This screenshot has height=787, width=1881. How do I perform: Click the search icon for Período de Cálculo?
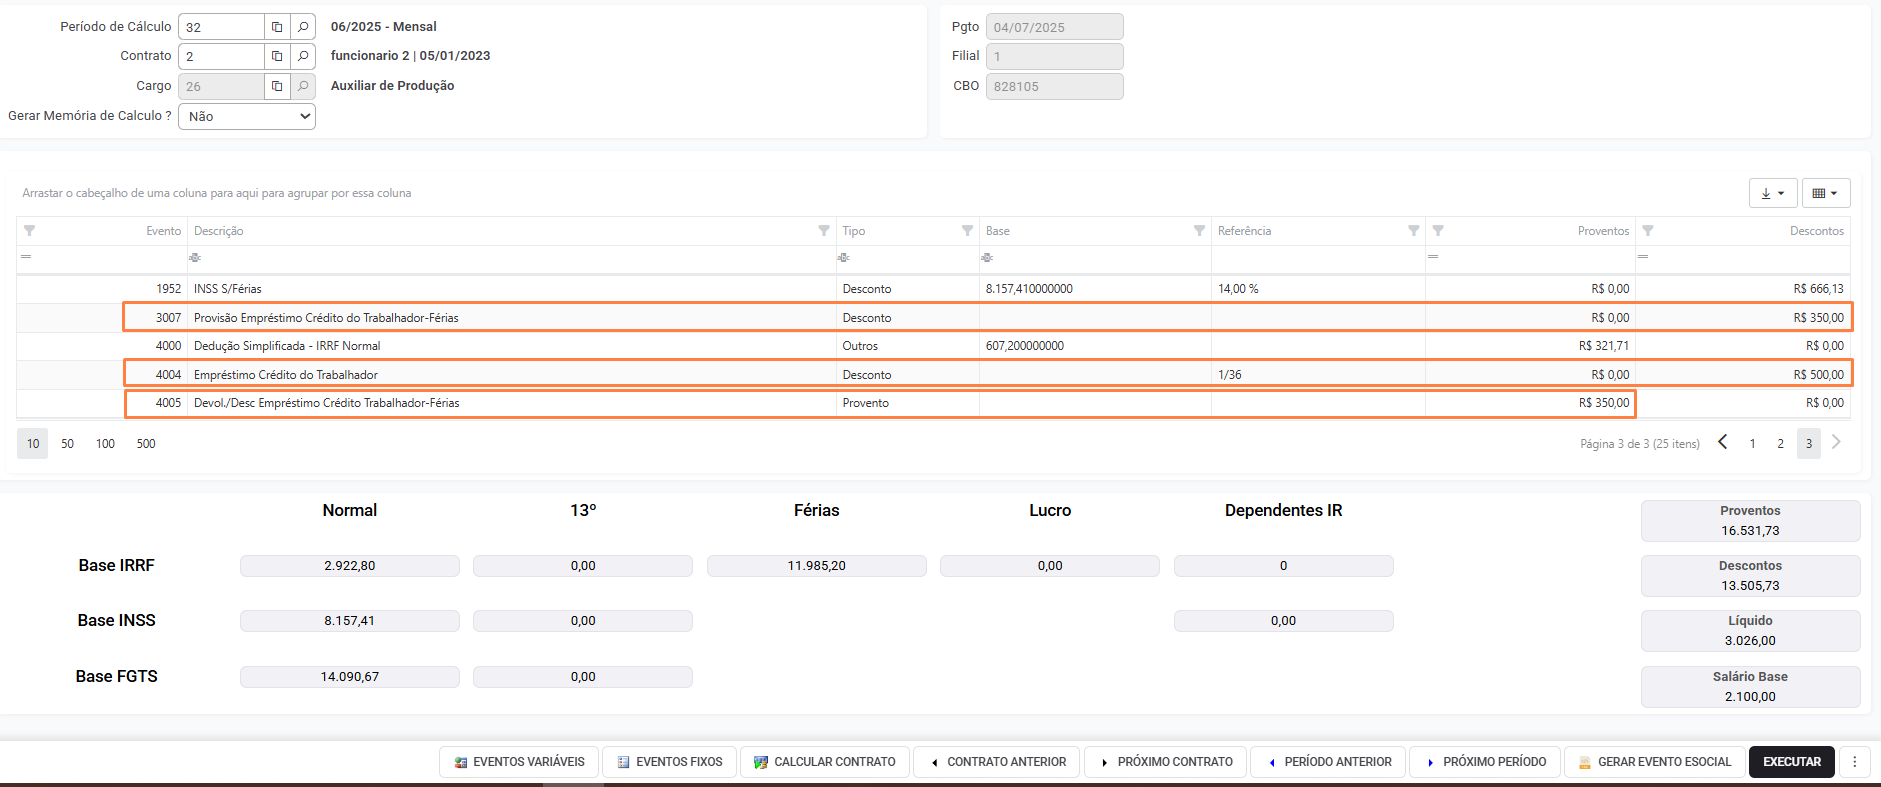[303, 27]
